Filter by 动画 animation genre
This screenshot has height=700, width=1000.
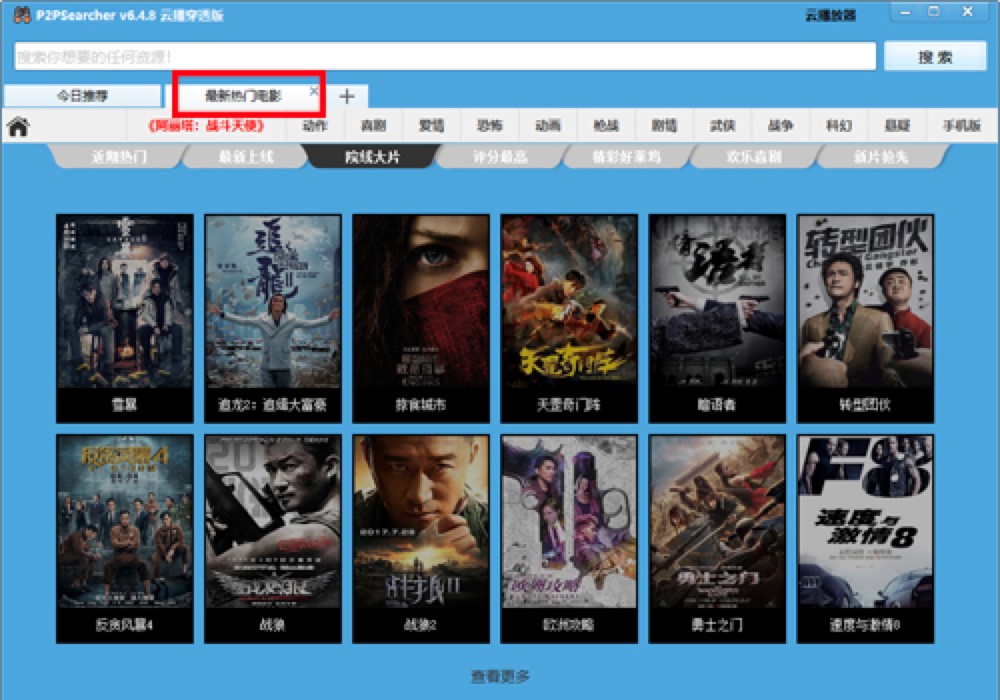548,126
